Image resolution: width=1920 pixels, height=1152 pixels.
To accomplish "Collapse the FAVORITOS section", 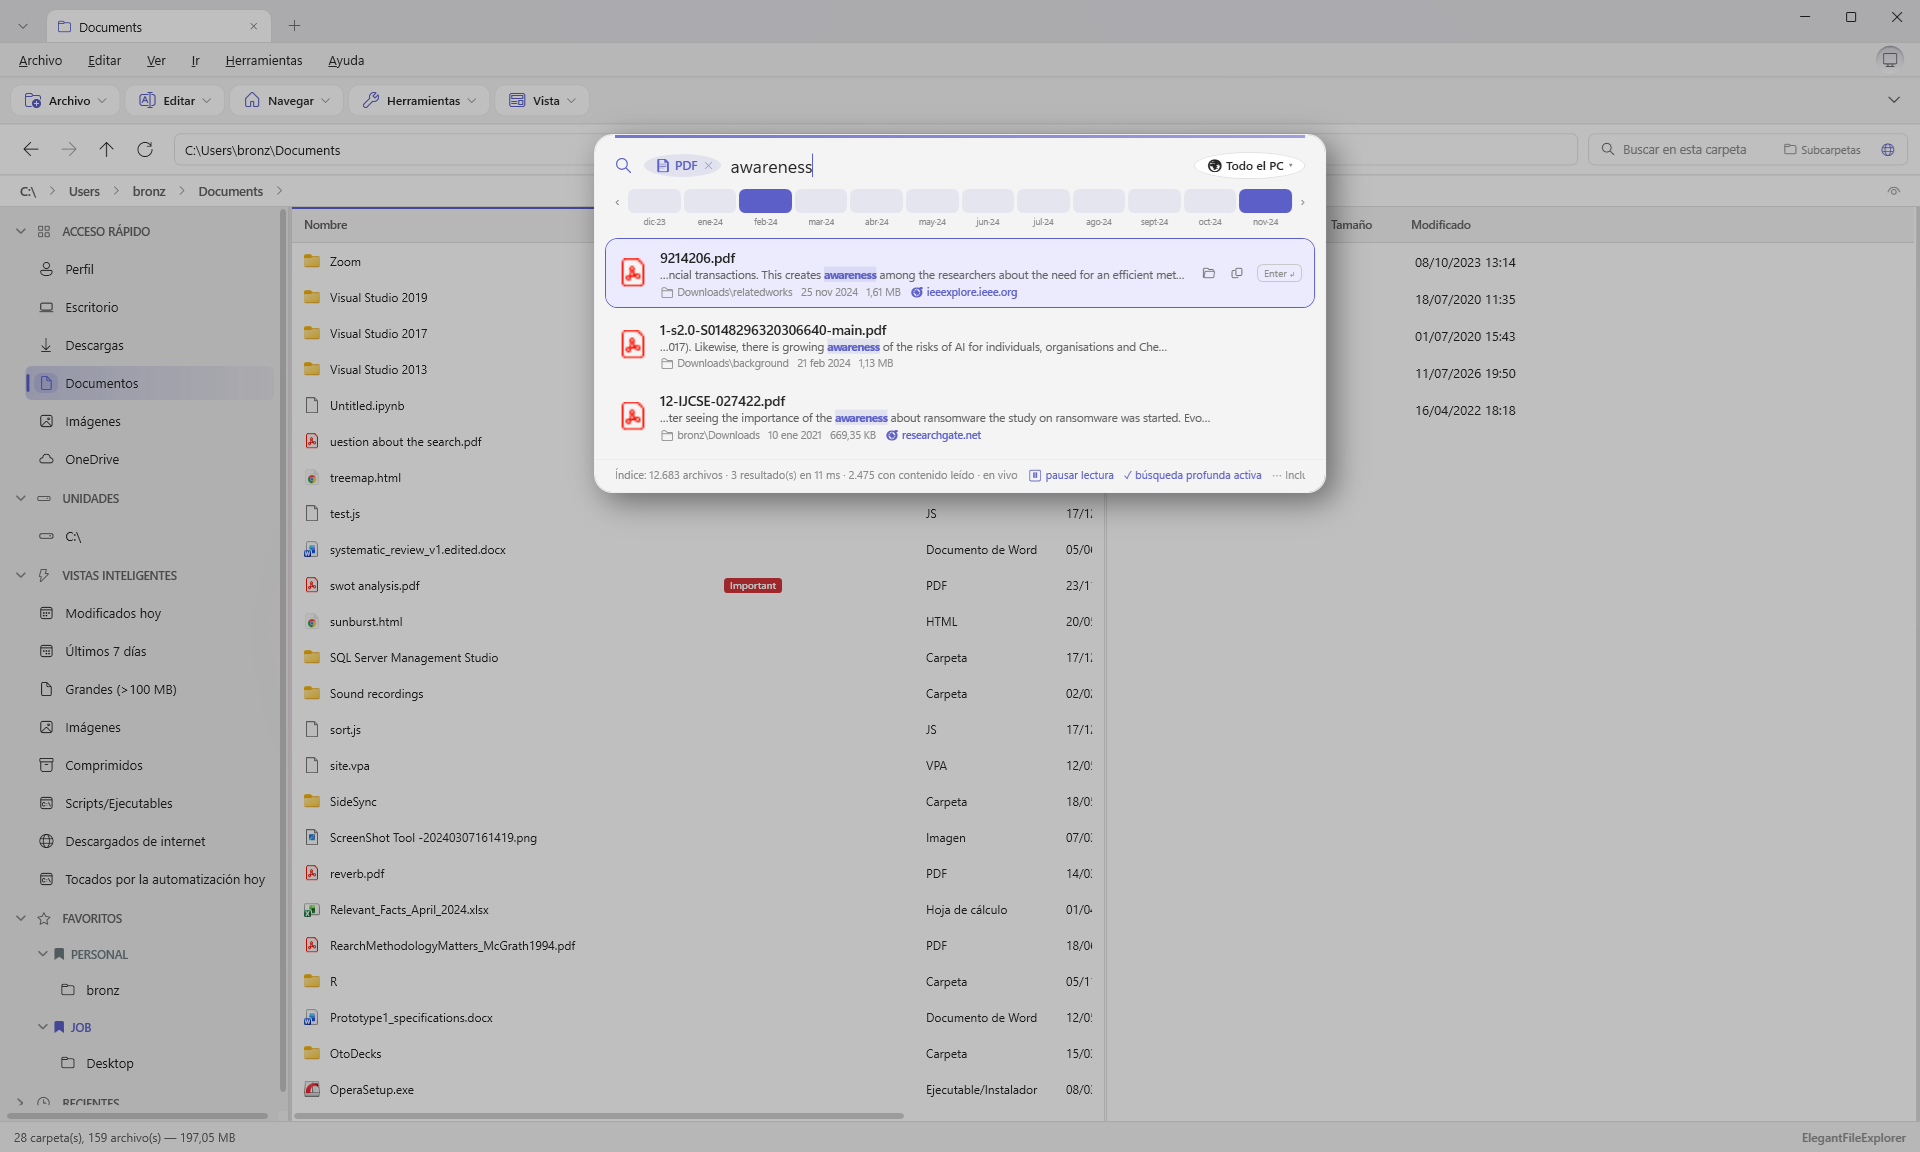I will click(21, 918).
